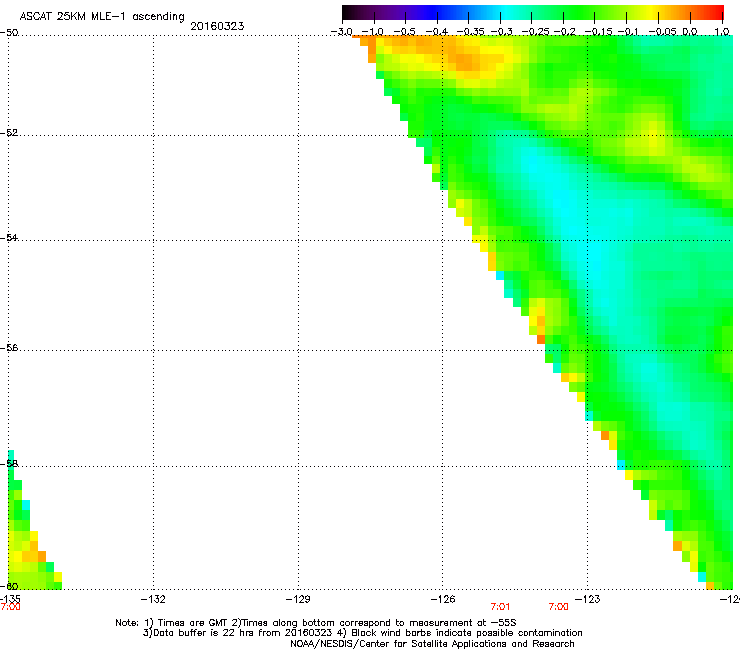Viewport: 740px width, 650px height.
Task: Click longitude axis label -123
Action: (x=588, y=599)
